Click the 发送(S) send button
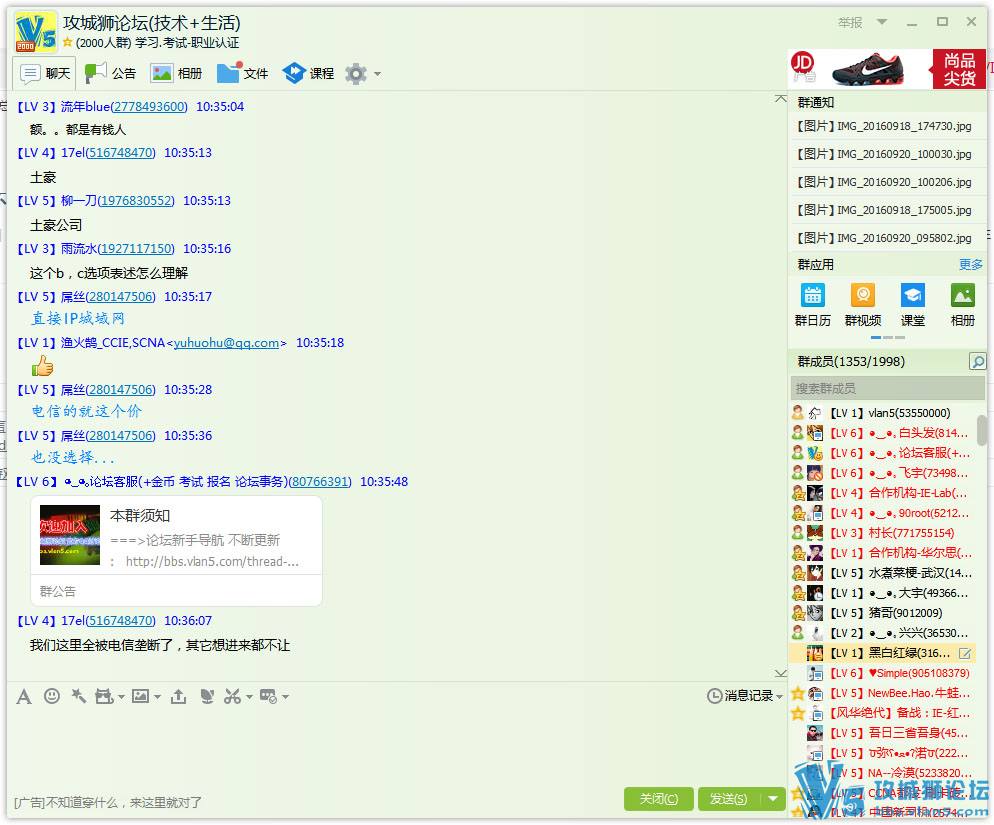The width and height of the screenshot is (994, 825). click(x=727, y=799)
